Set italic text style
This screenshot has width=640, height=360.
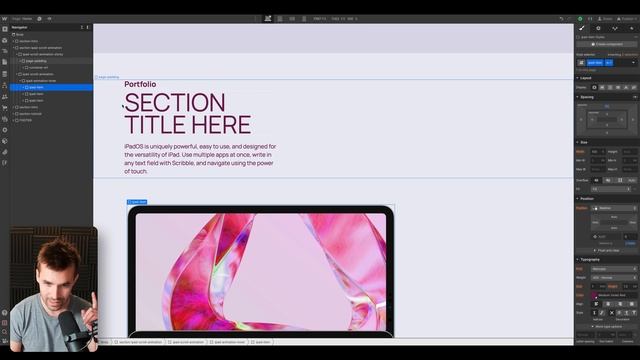601,313
